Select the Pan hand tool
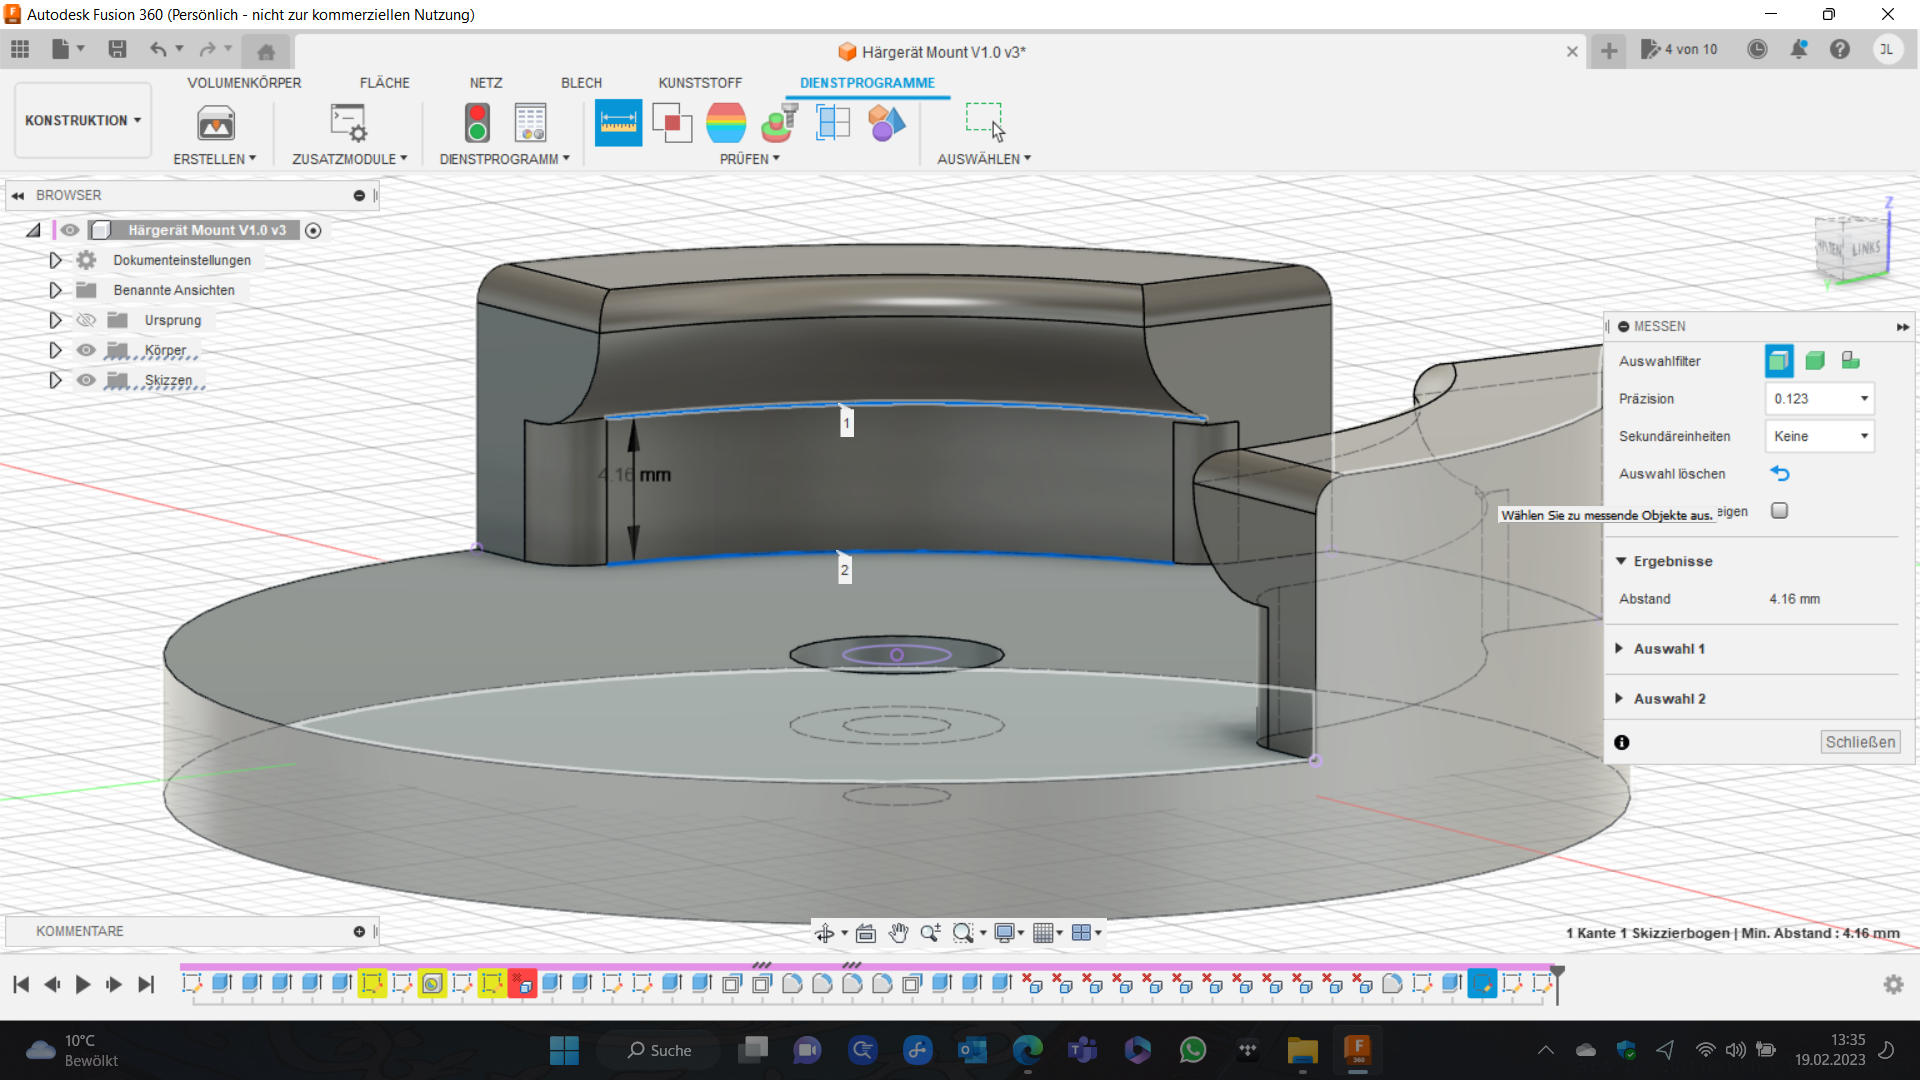Screen dimensions: 1920x1080 pyautogui.click(x=898, y=933)
